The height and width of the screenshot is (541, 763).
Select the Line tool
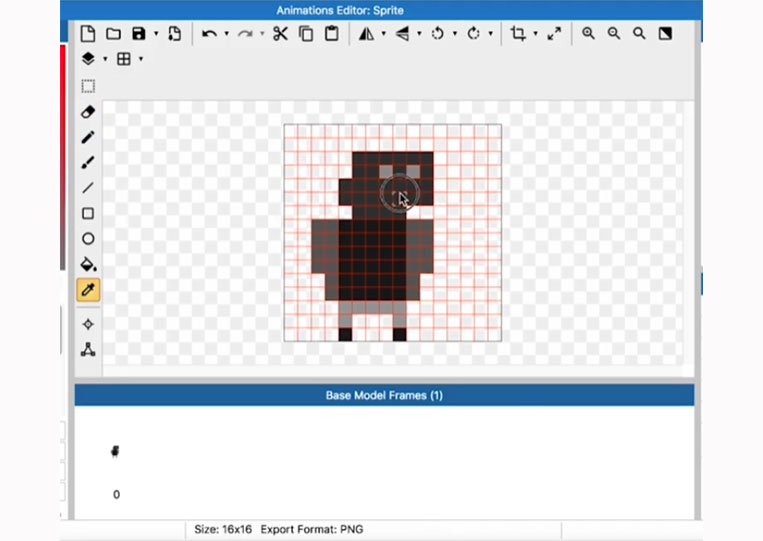pyautogui.click(x=88, y=188)
